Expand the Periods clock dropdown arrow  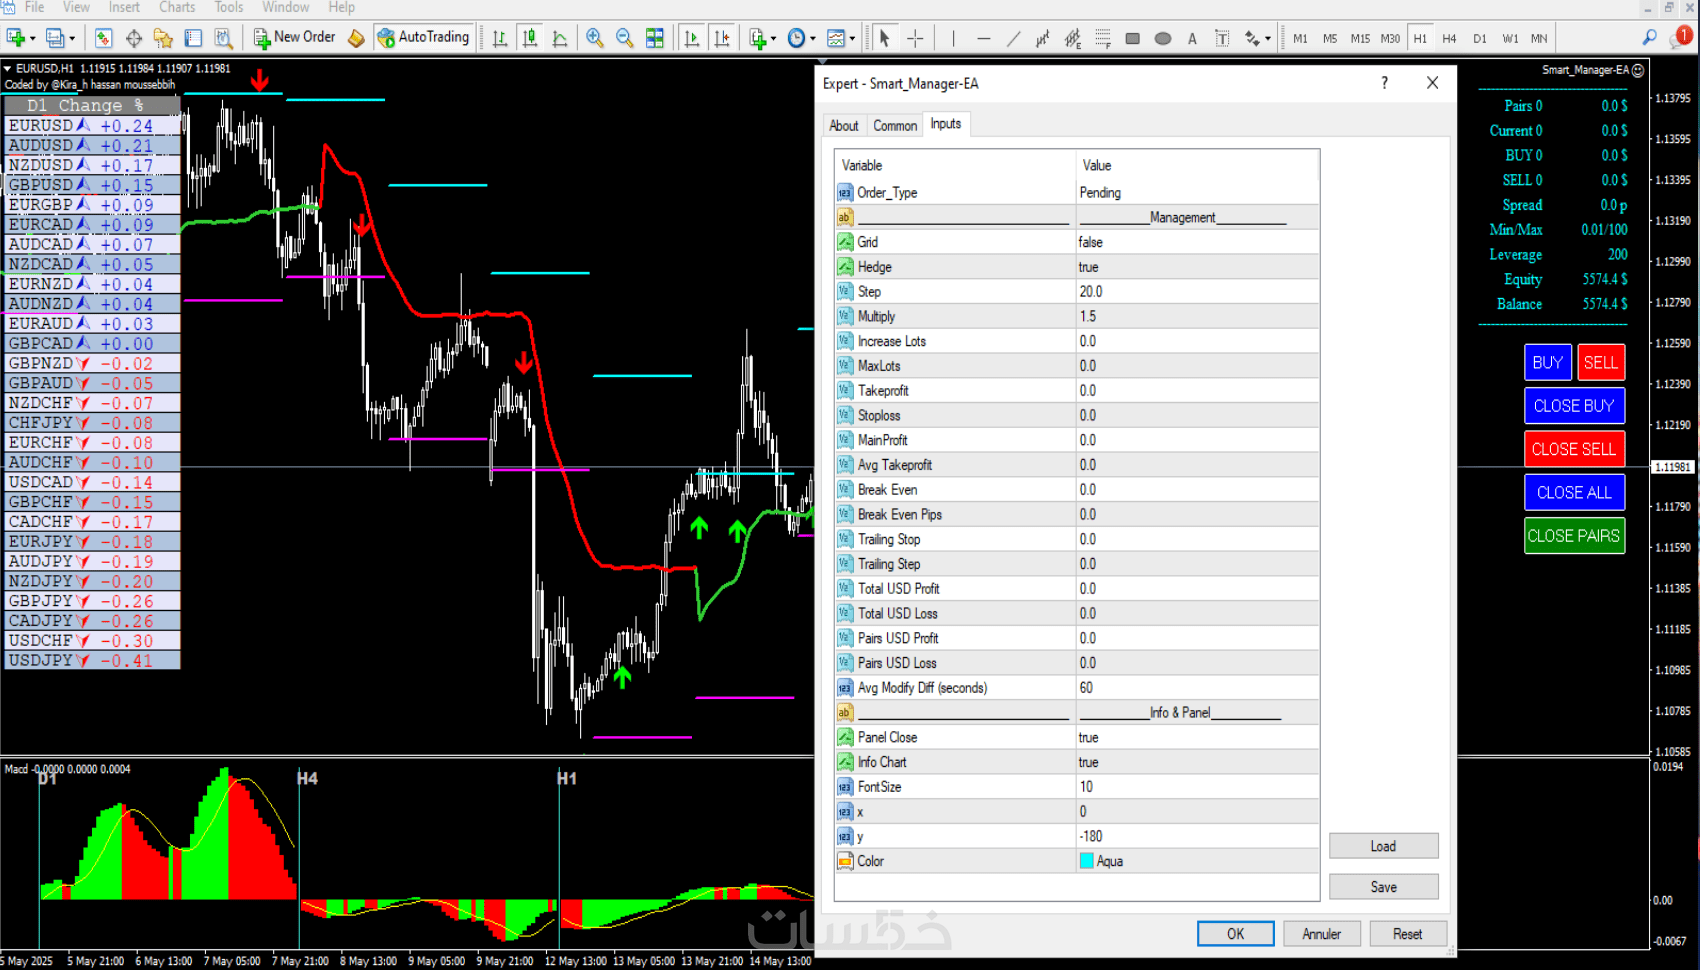click(812, 39)
